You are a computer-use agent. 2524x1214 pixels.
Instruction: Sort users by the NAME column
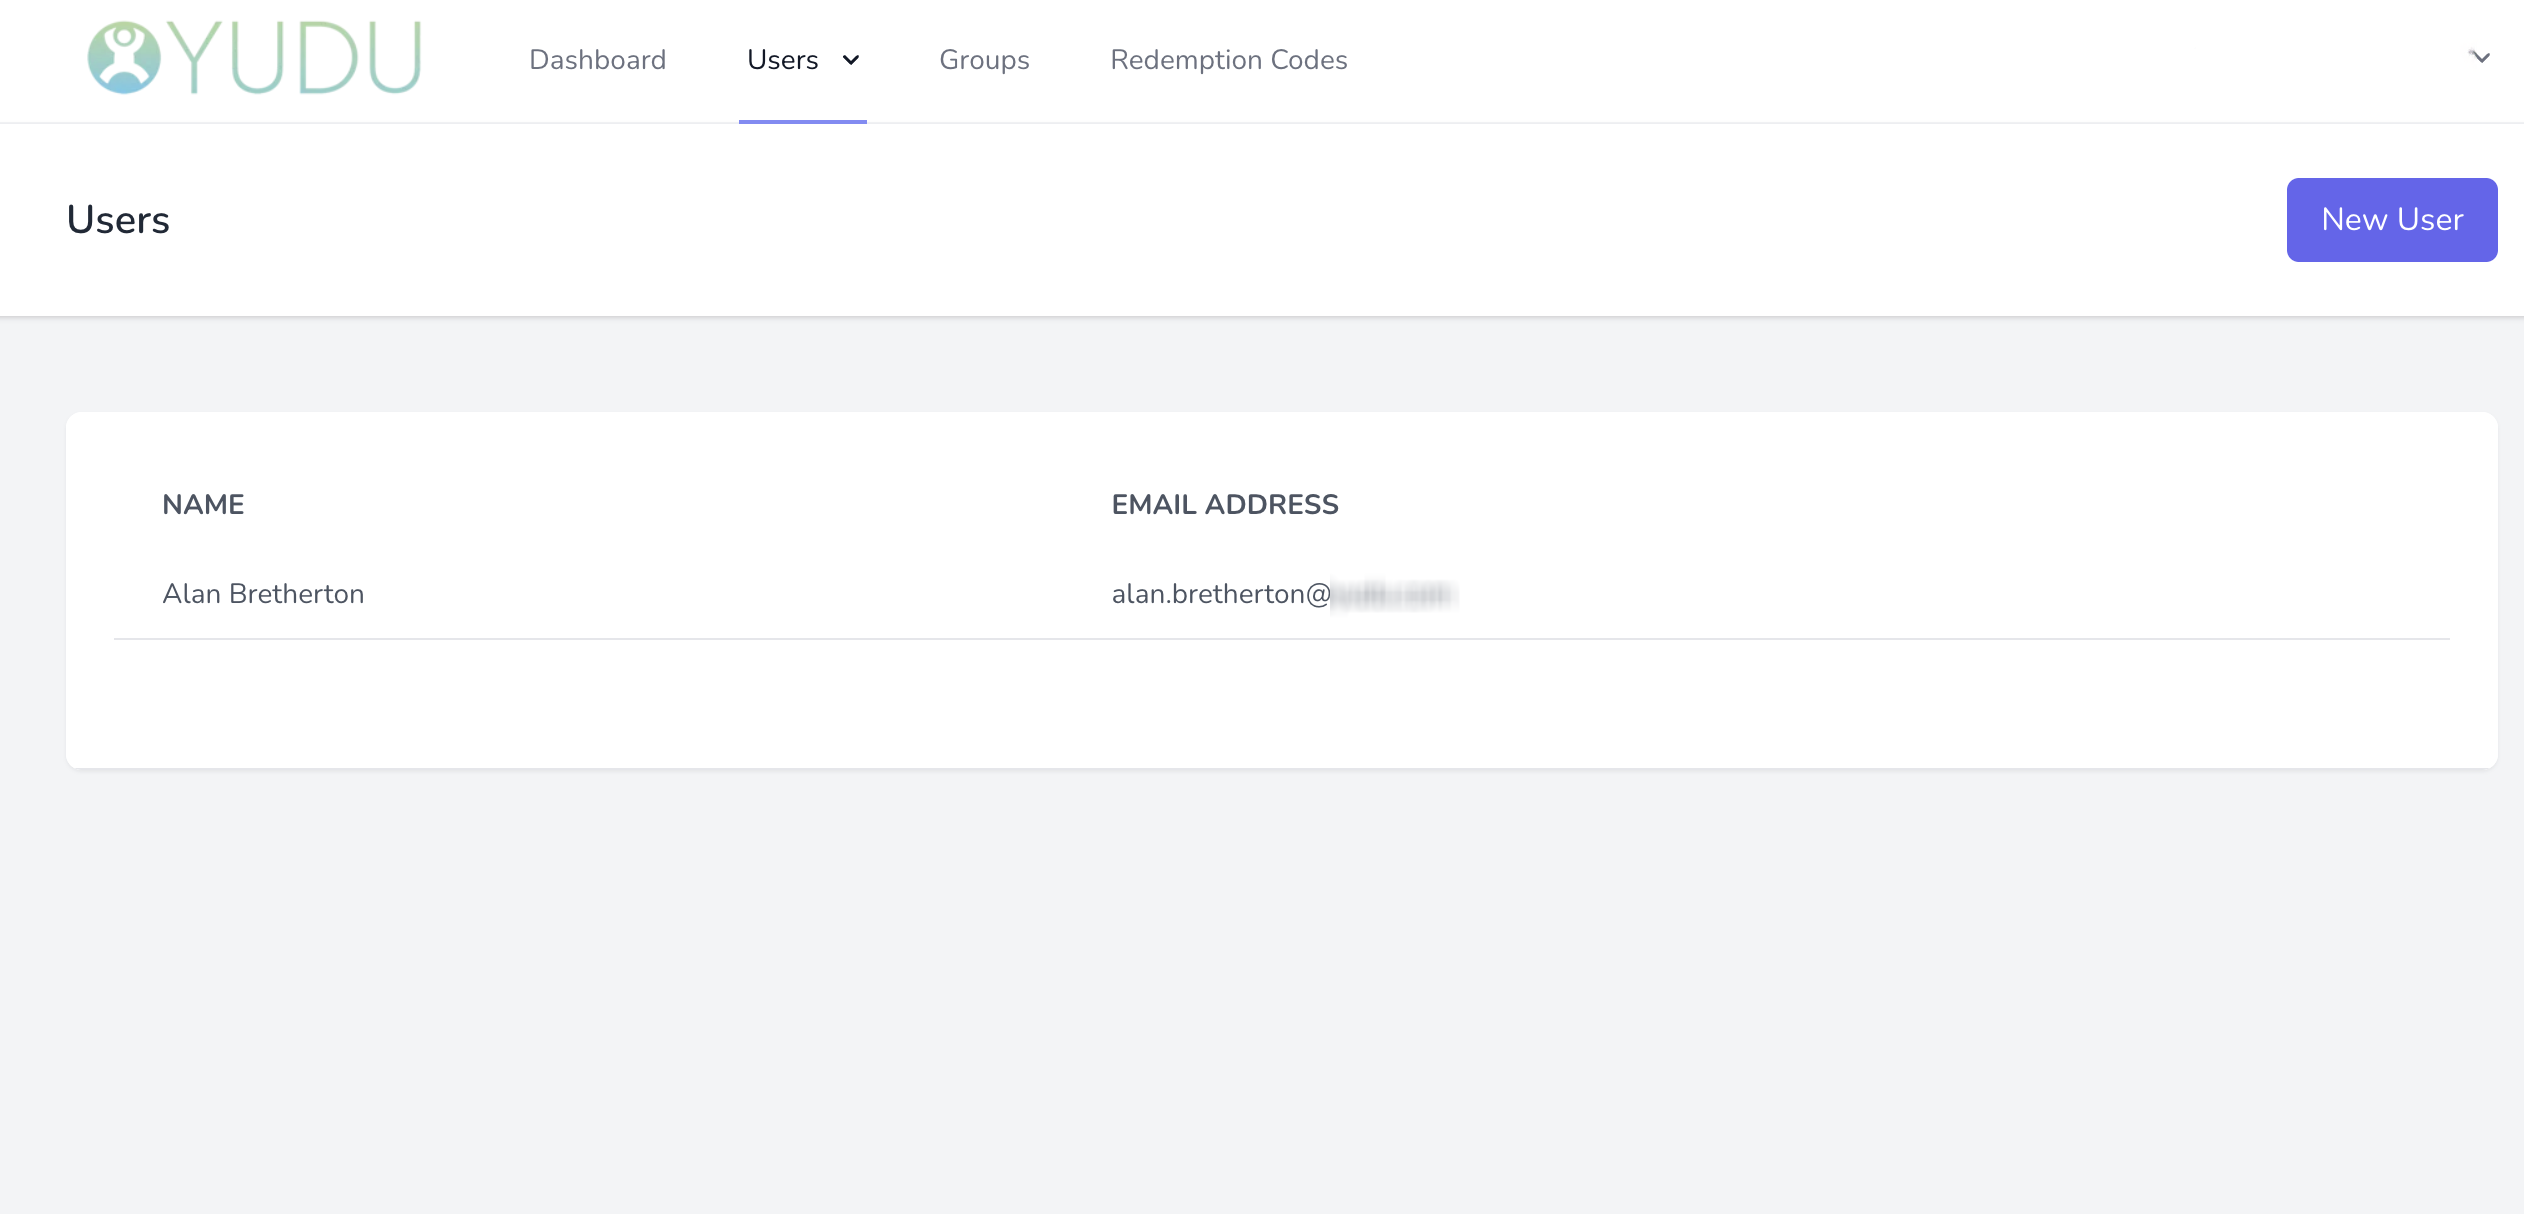[203, 504]
